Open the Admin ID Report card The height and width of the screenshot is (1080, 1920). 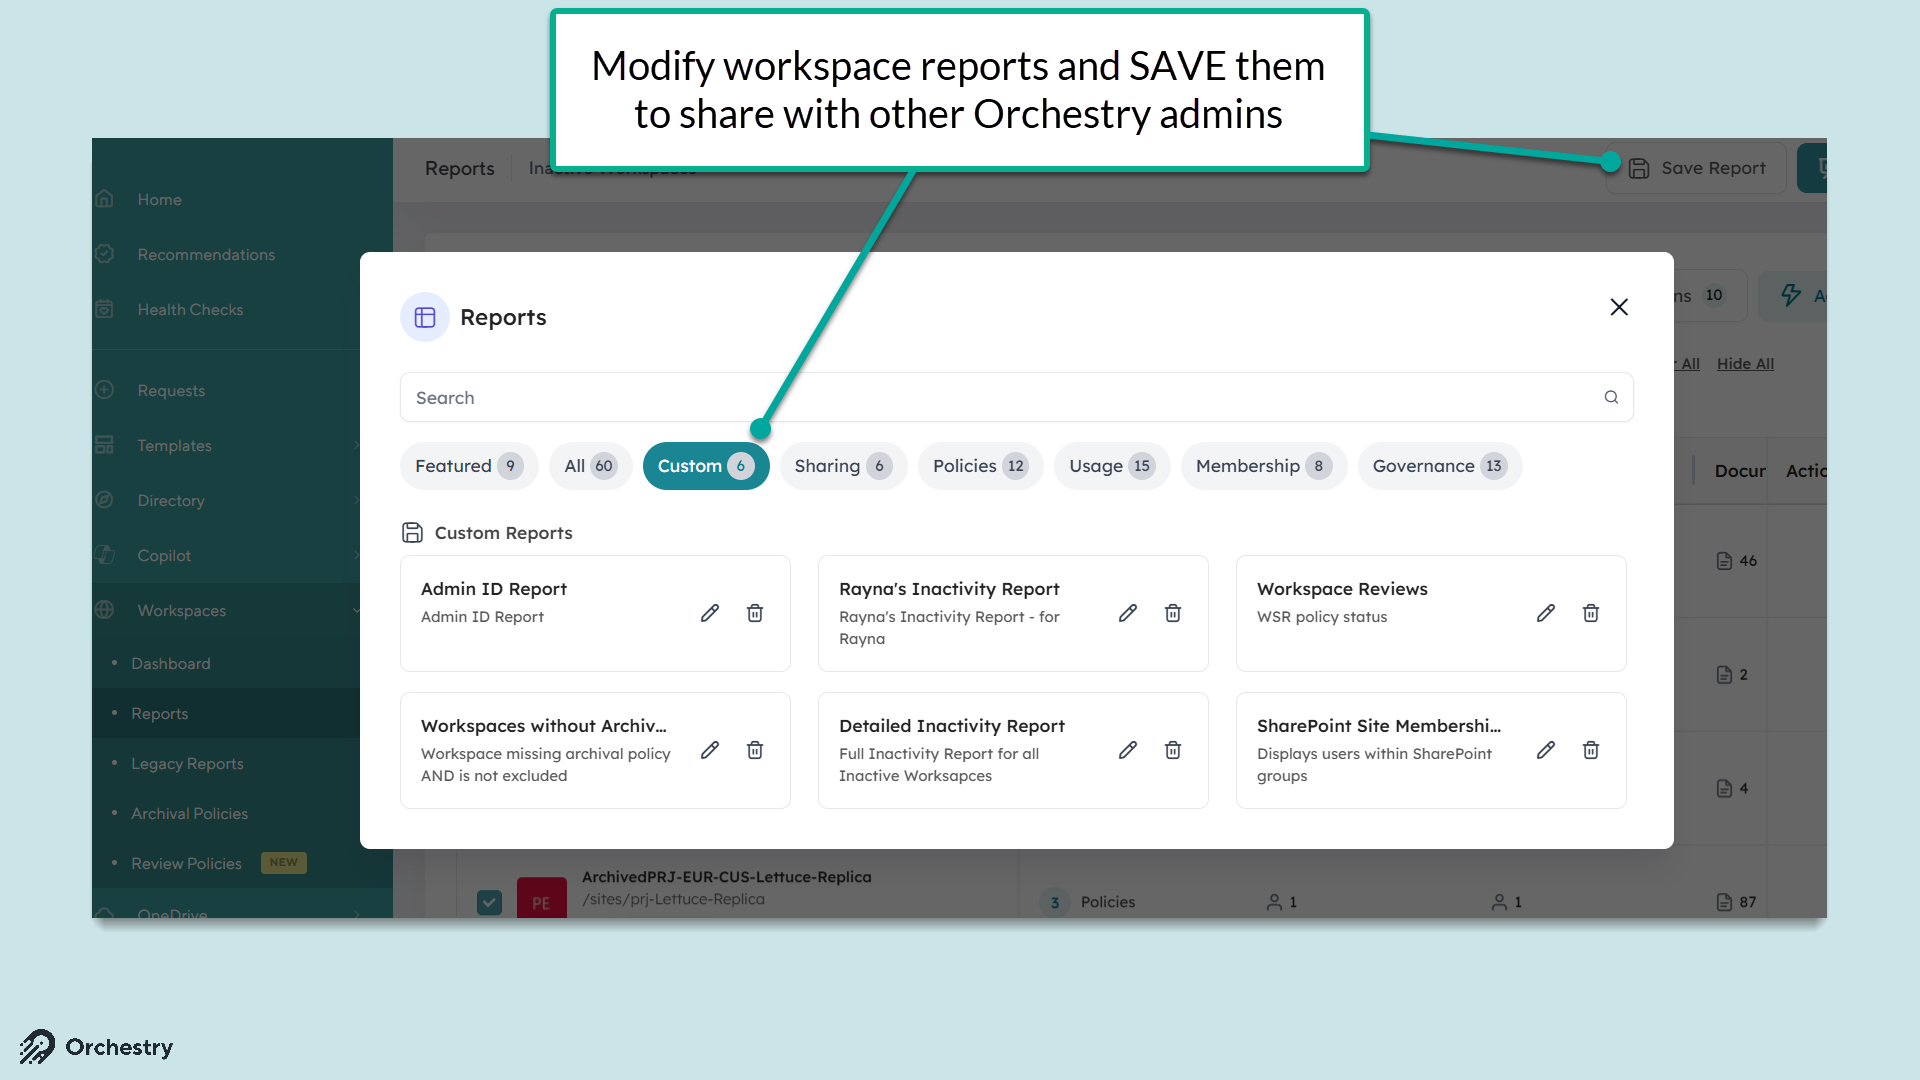tap(595, 613)
